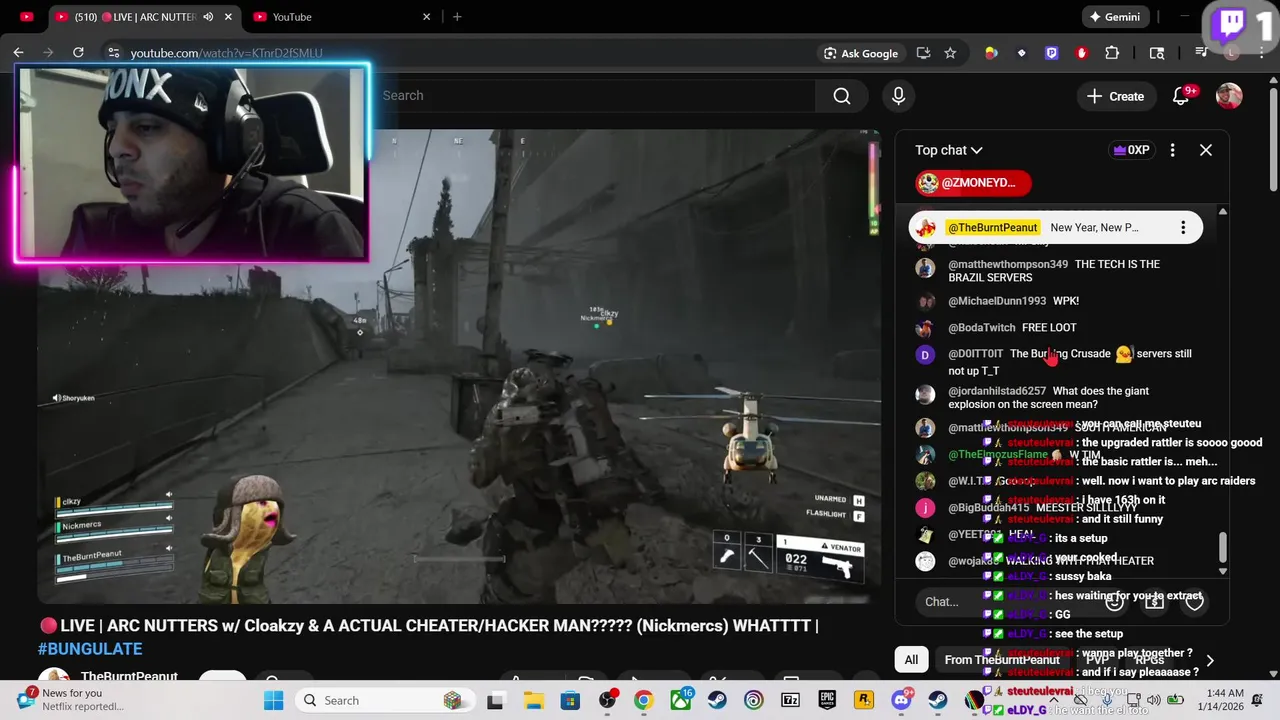Open the Gemini button in Chrome

tap(1114, 17)
